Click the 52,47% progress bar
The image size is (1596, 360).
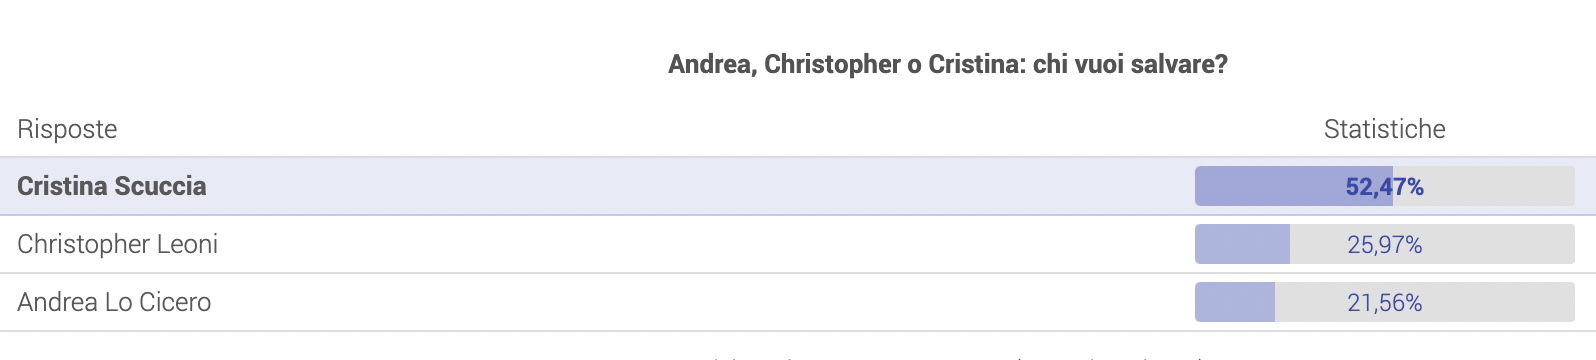coord(1385,186)
